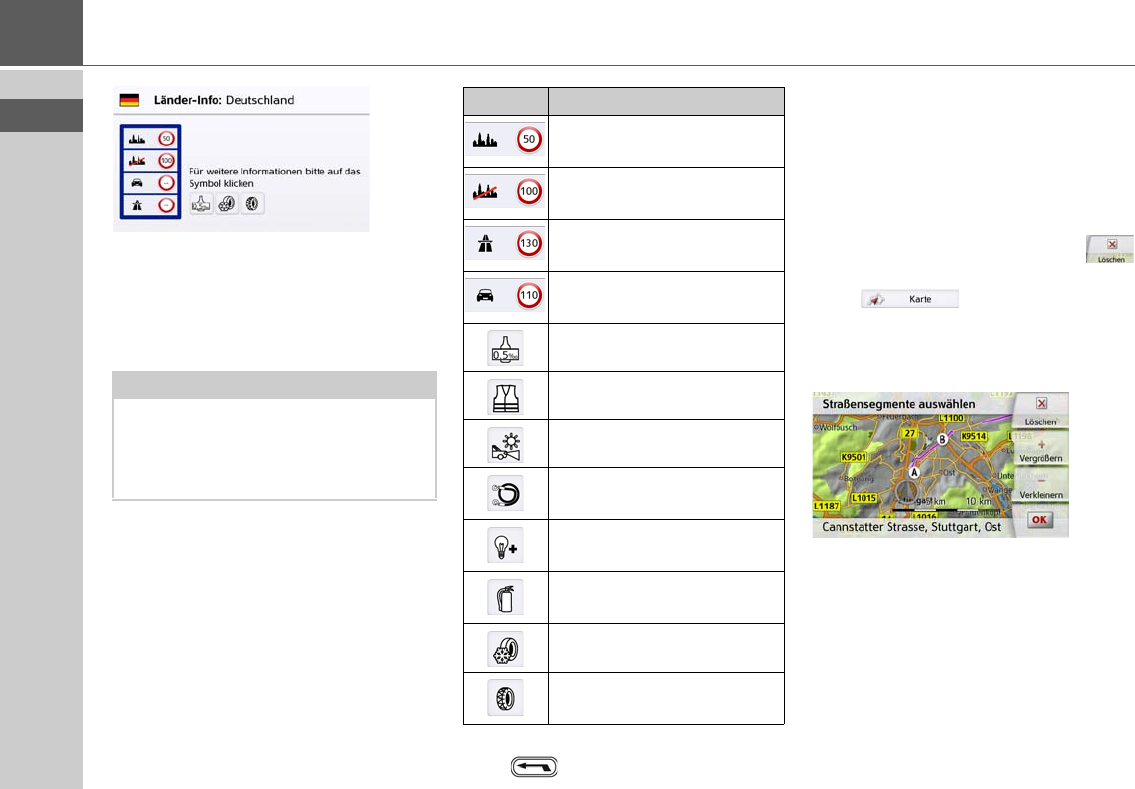Click the 0,5‰ alcohol limit icon in the table
The height and width of the screenshot is (789, 1135).
click(x=505, y=348)
